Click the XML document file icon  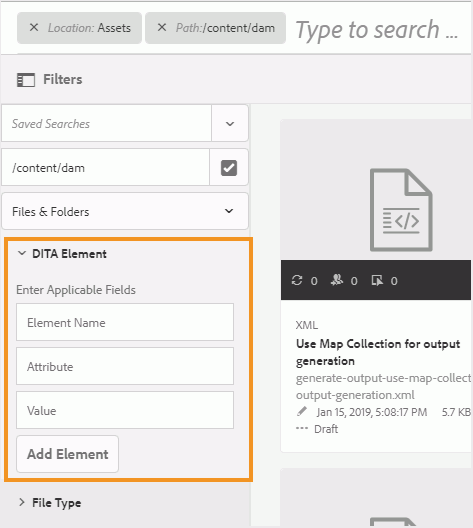point(401,210)
